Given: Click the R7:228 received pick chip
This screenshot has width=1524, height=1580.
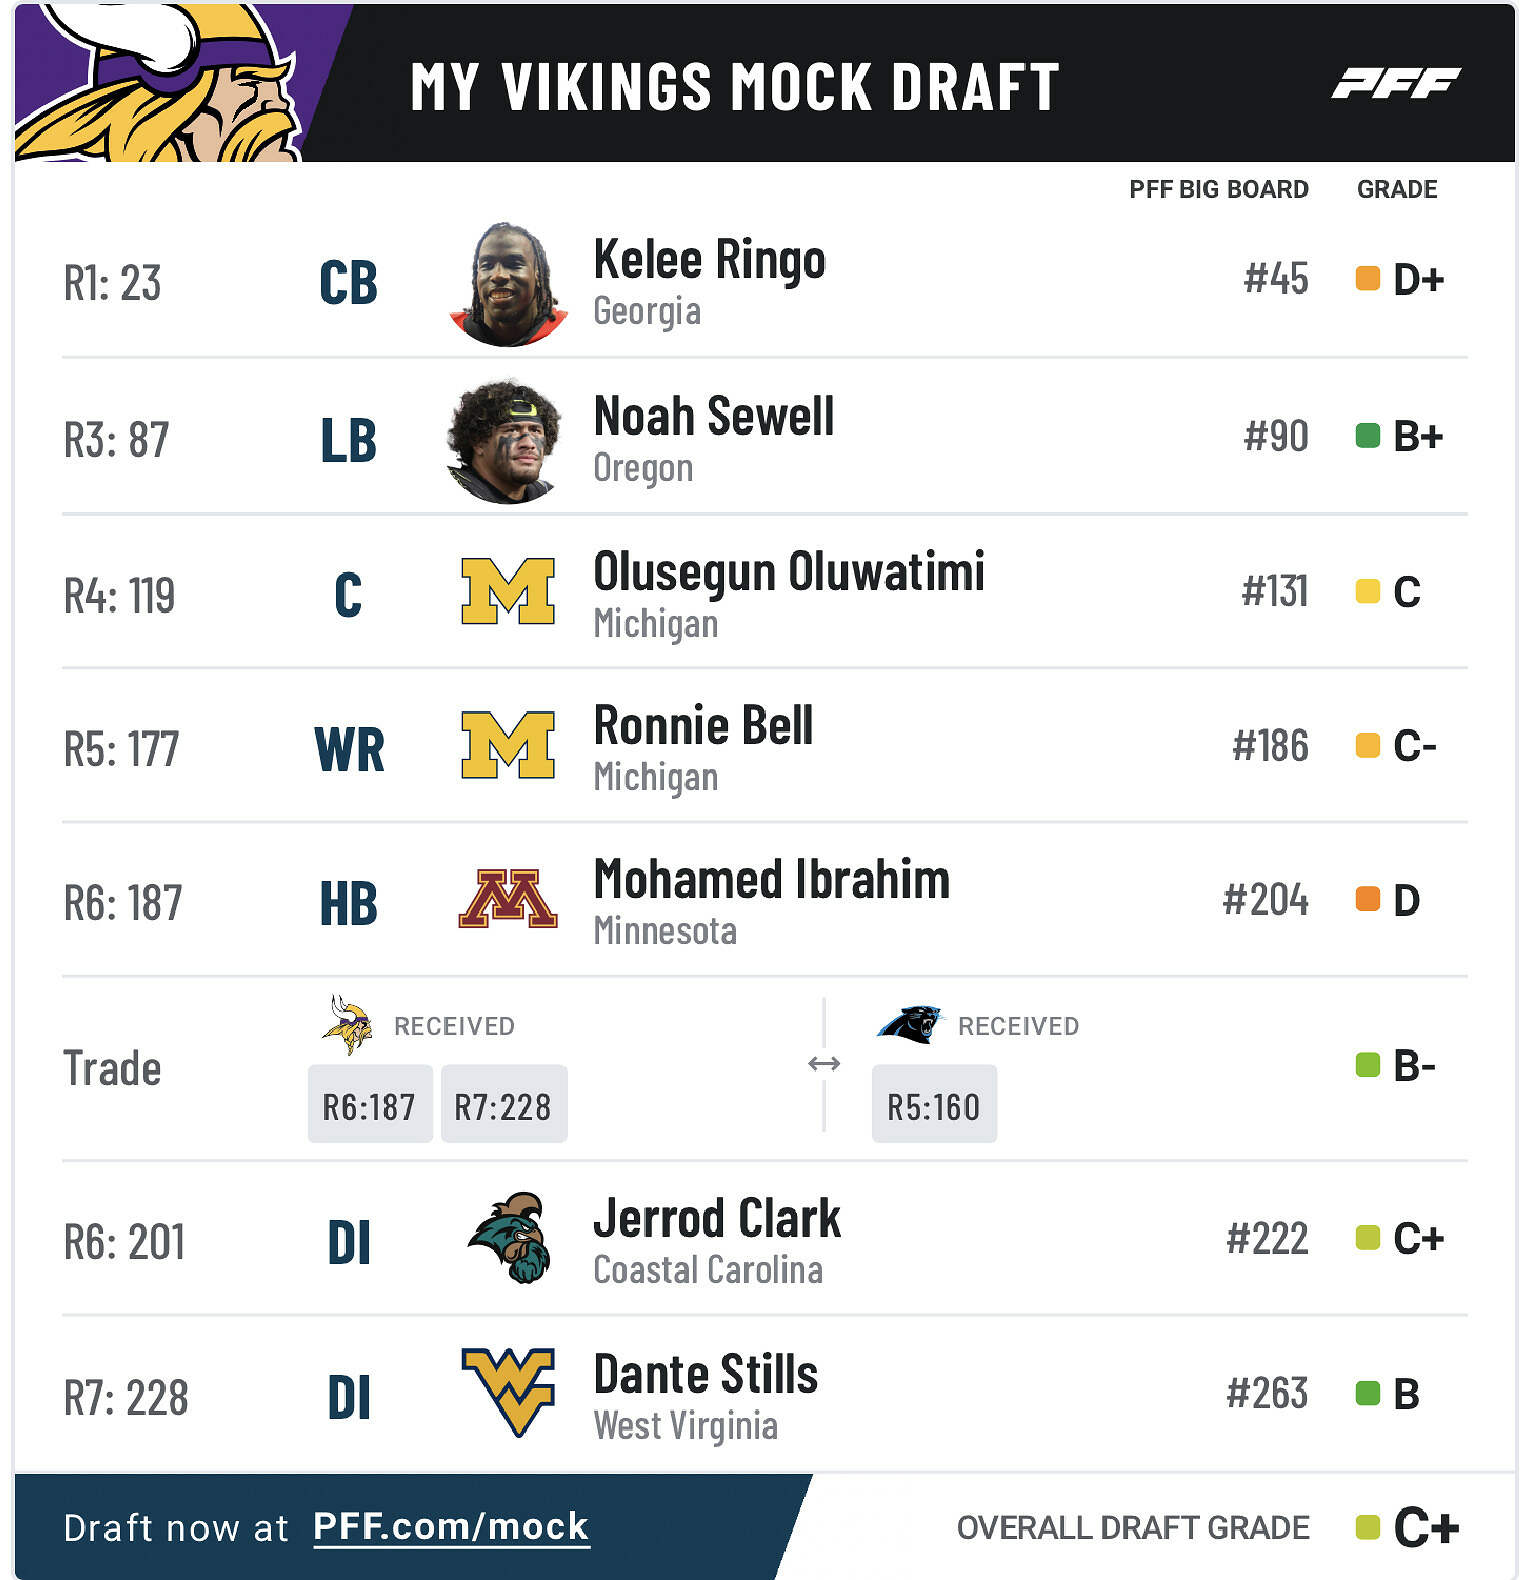Looking at the screenshot, I should 503,1105.
